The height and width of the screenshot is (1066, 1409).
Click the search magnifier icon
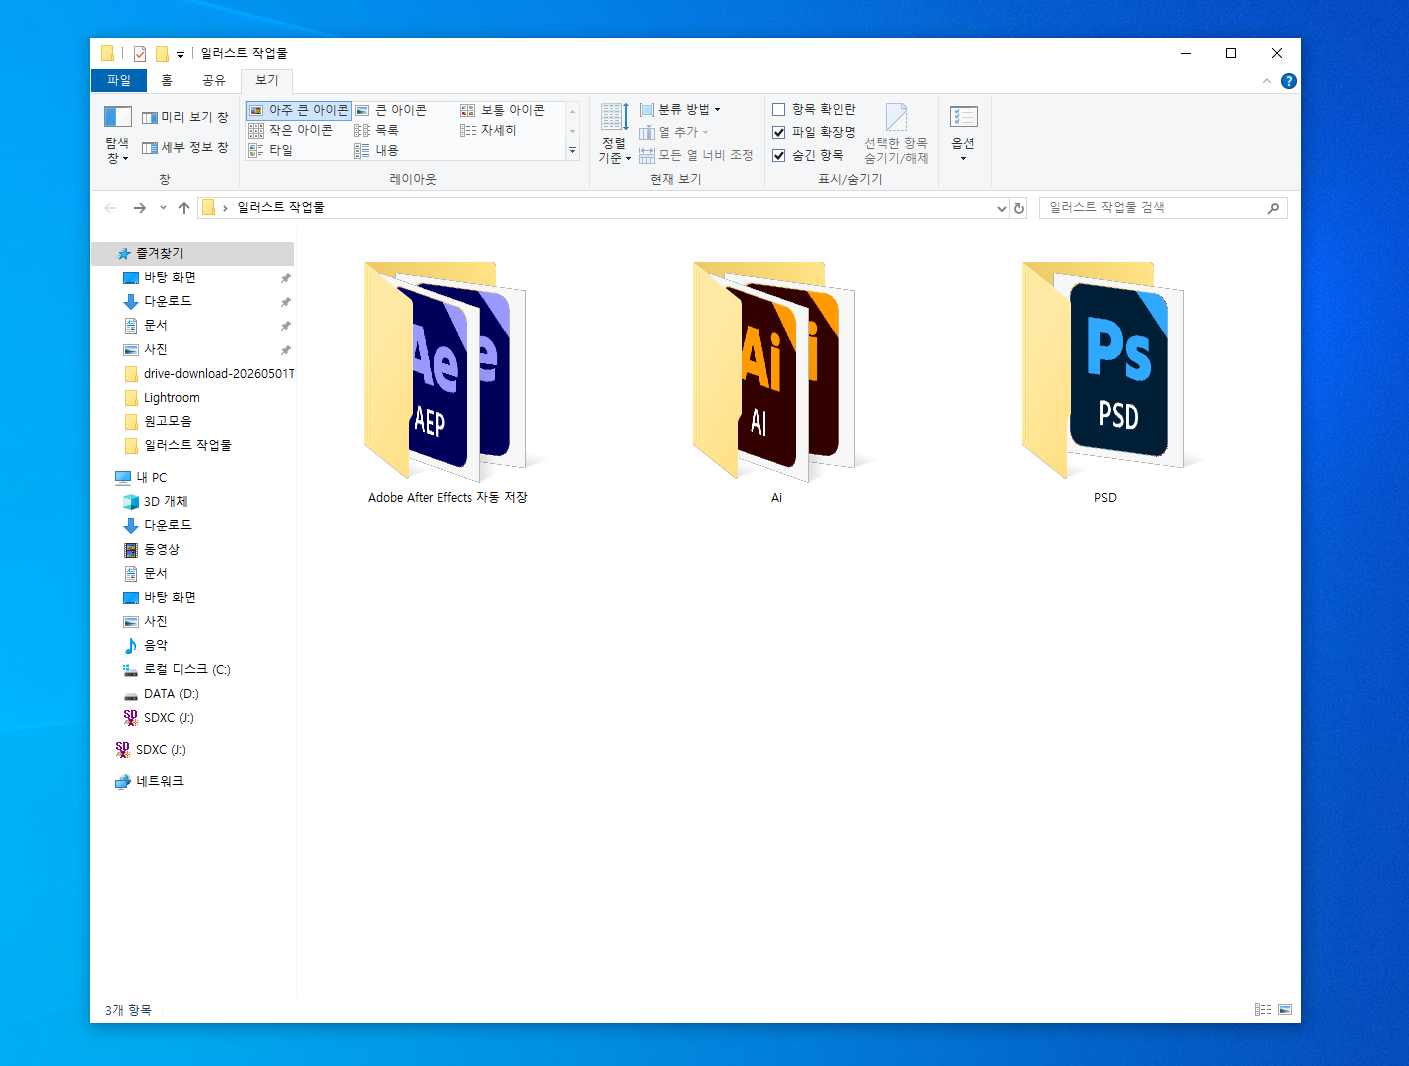pos(1273,208)
